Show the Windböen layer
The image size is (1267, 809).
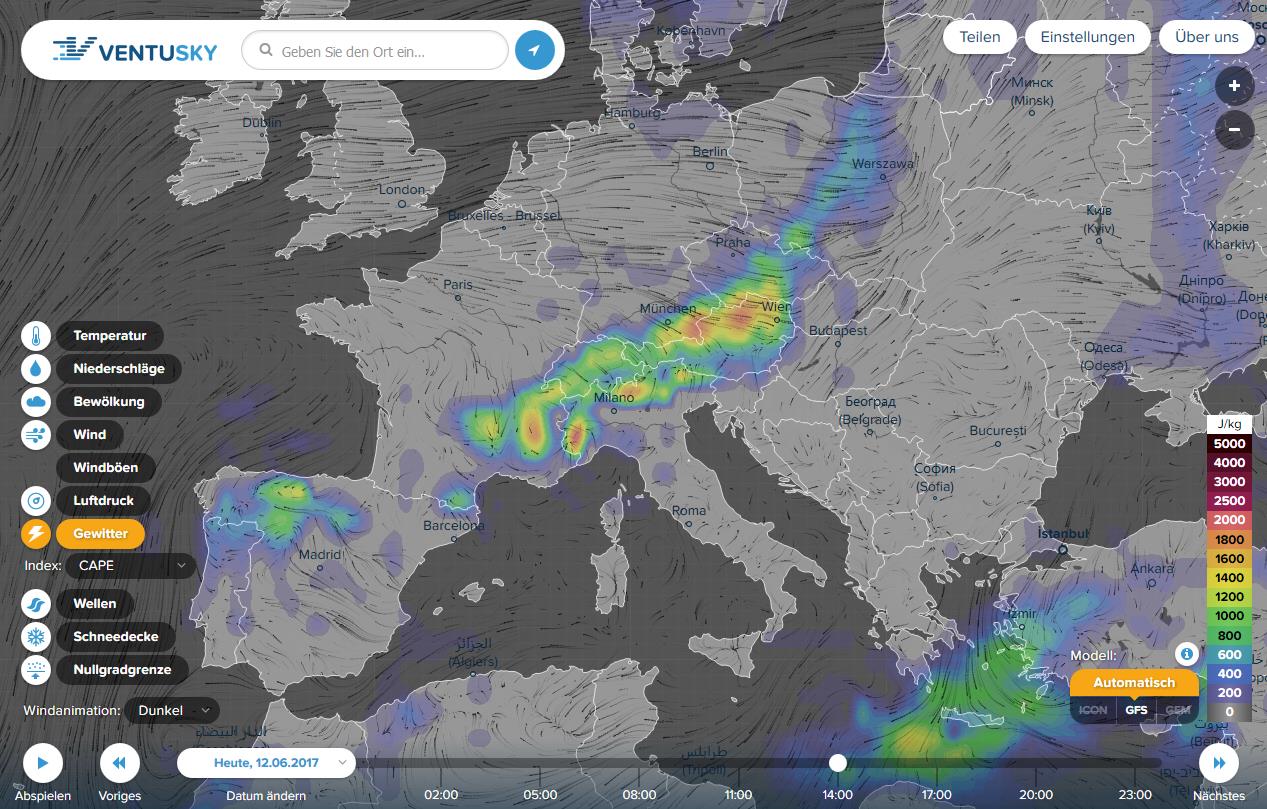pos(106,468)
